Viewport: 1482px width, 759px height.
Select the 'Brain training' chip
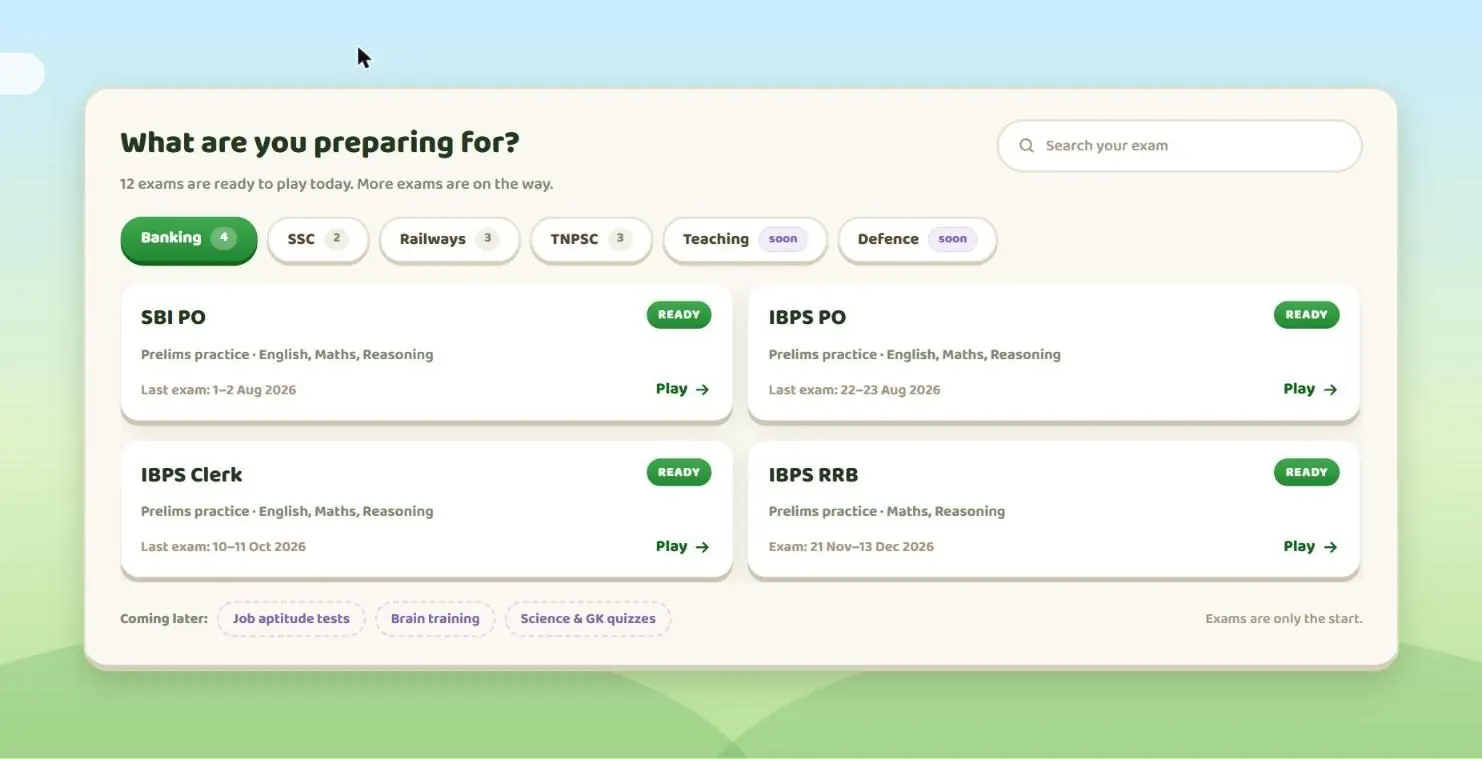coord(435,619)
